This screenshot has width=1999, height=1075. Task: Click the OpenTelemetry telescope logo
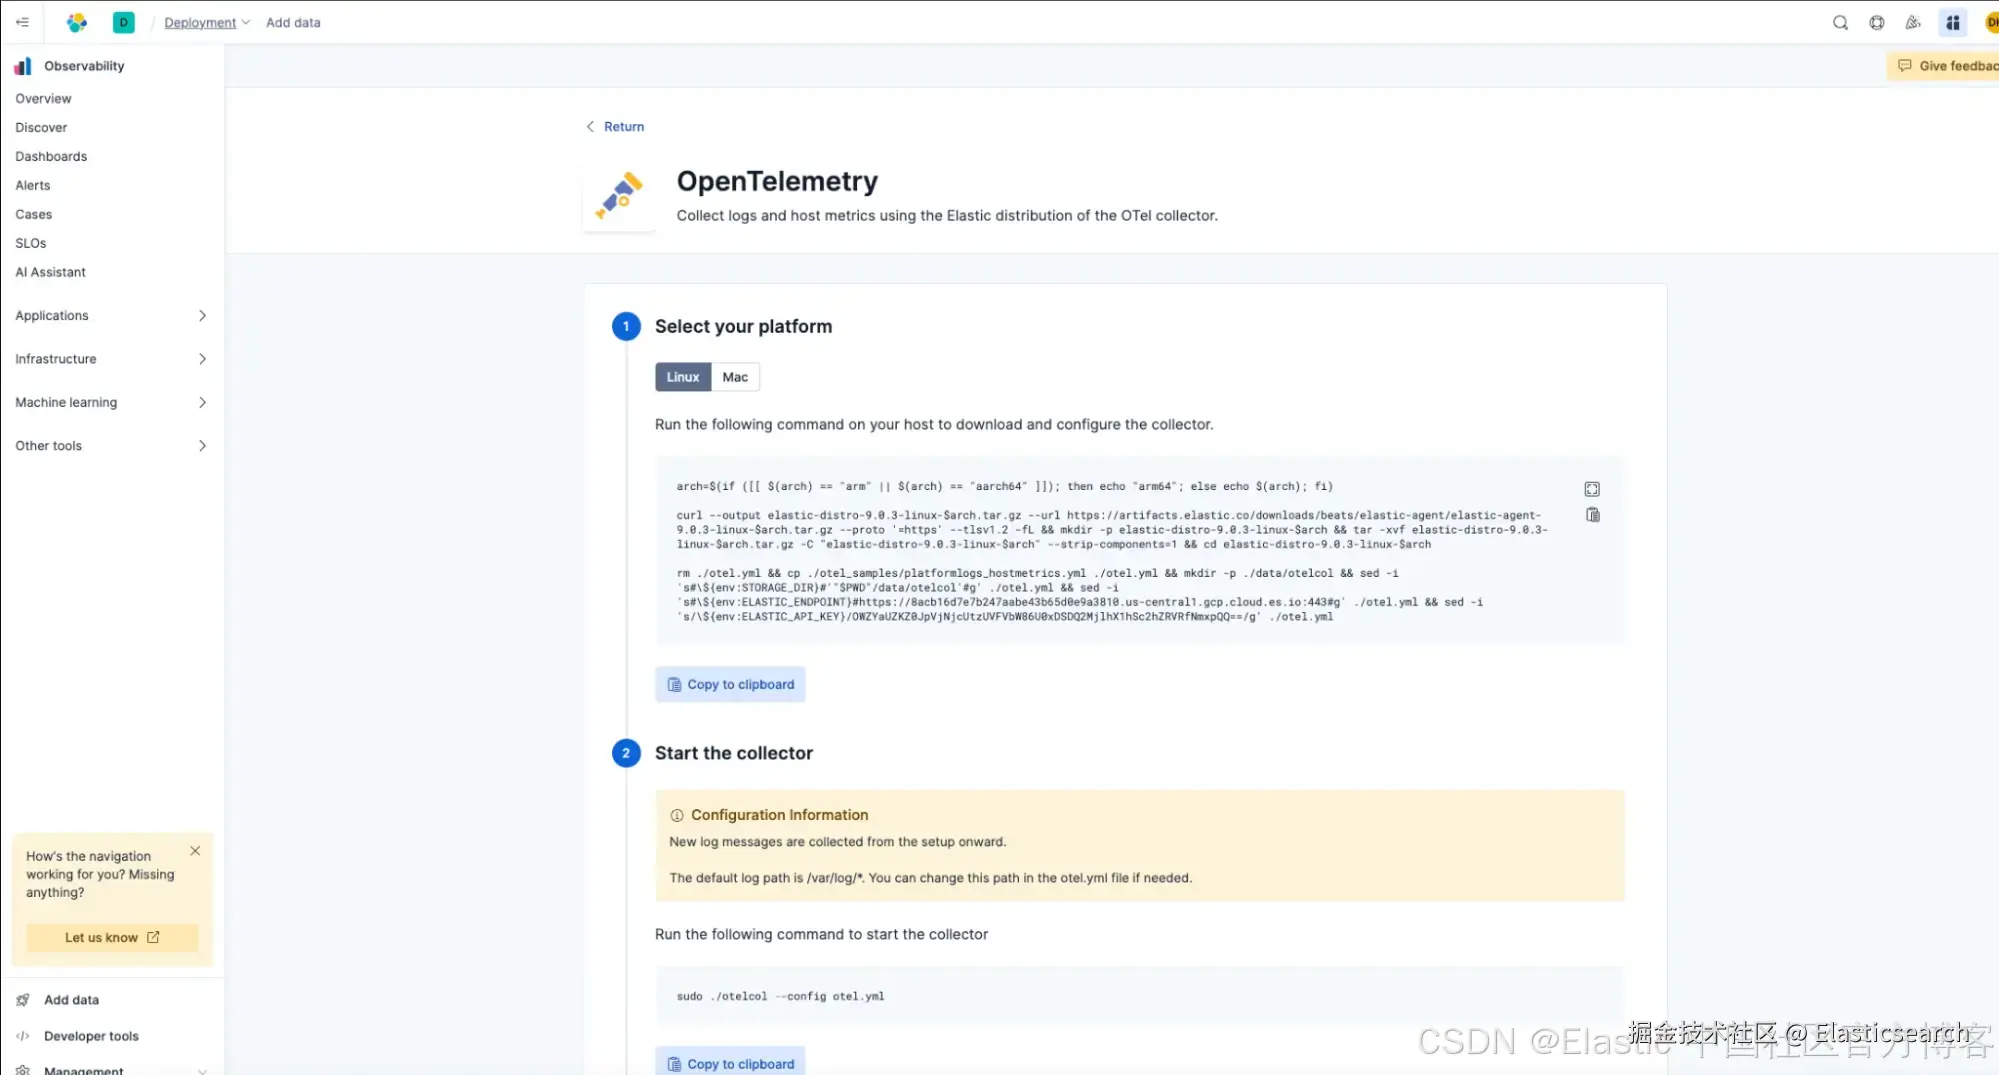click(619, 195)
